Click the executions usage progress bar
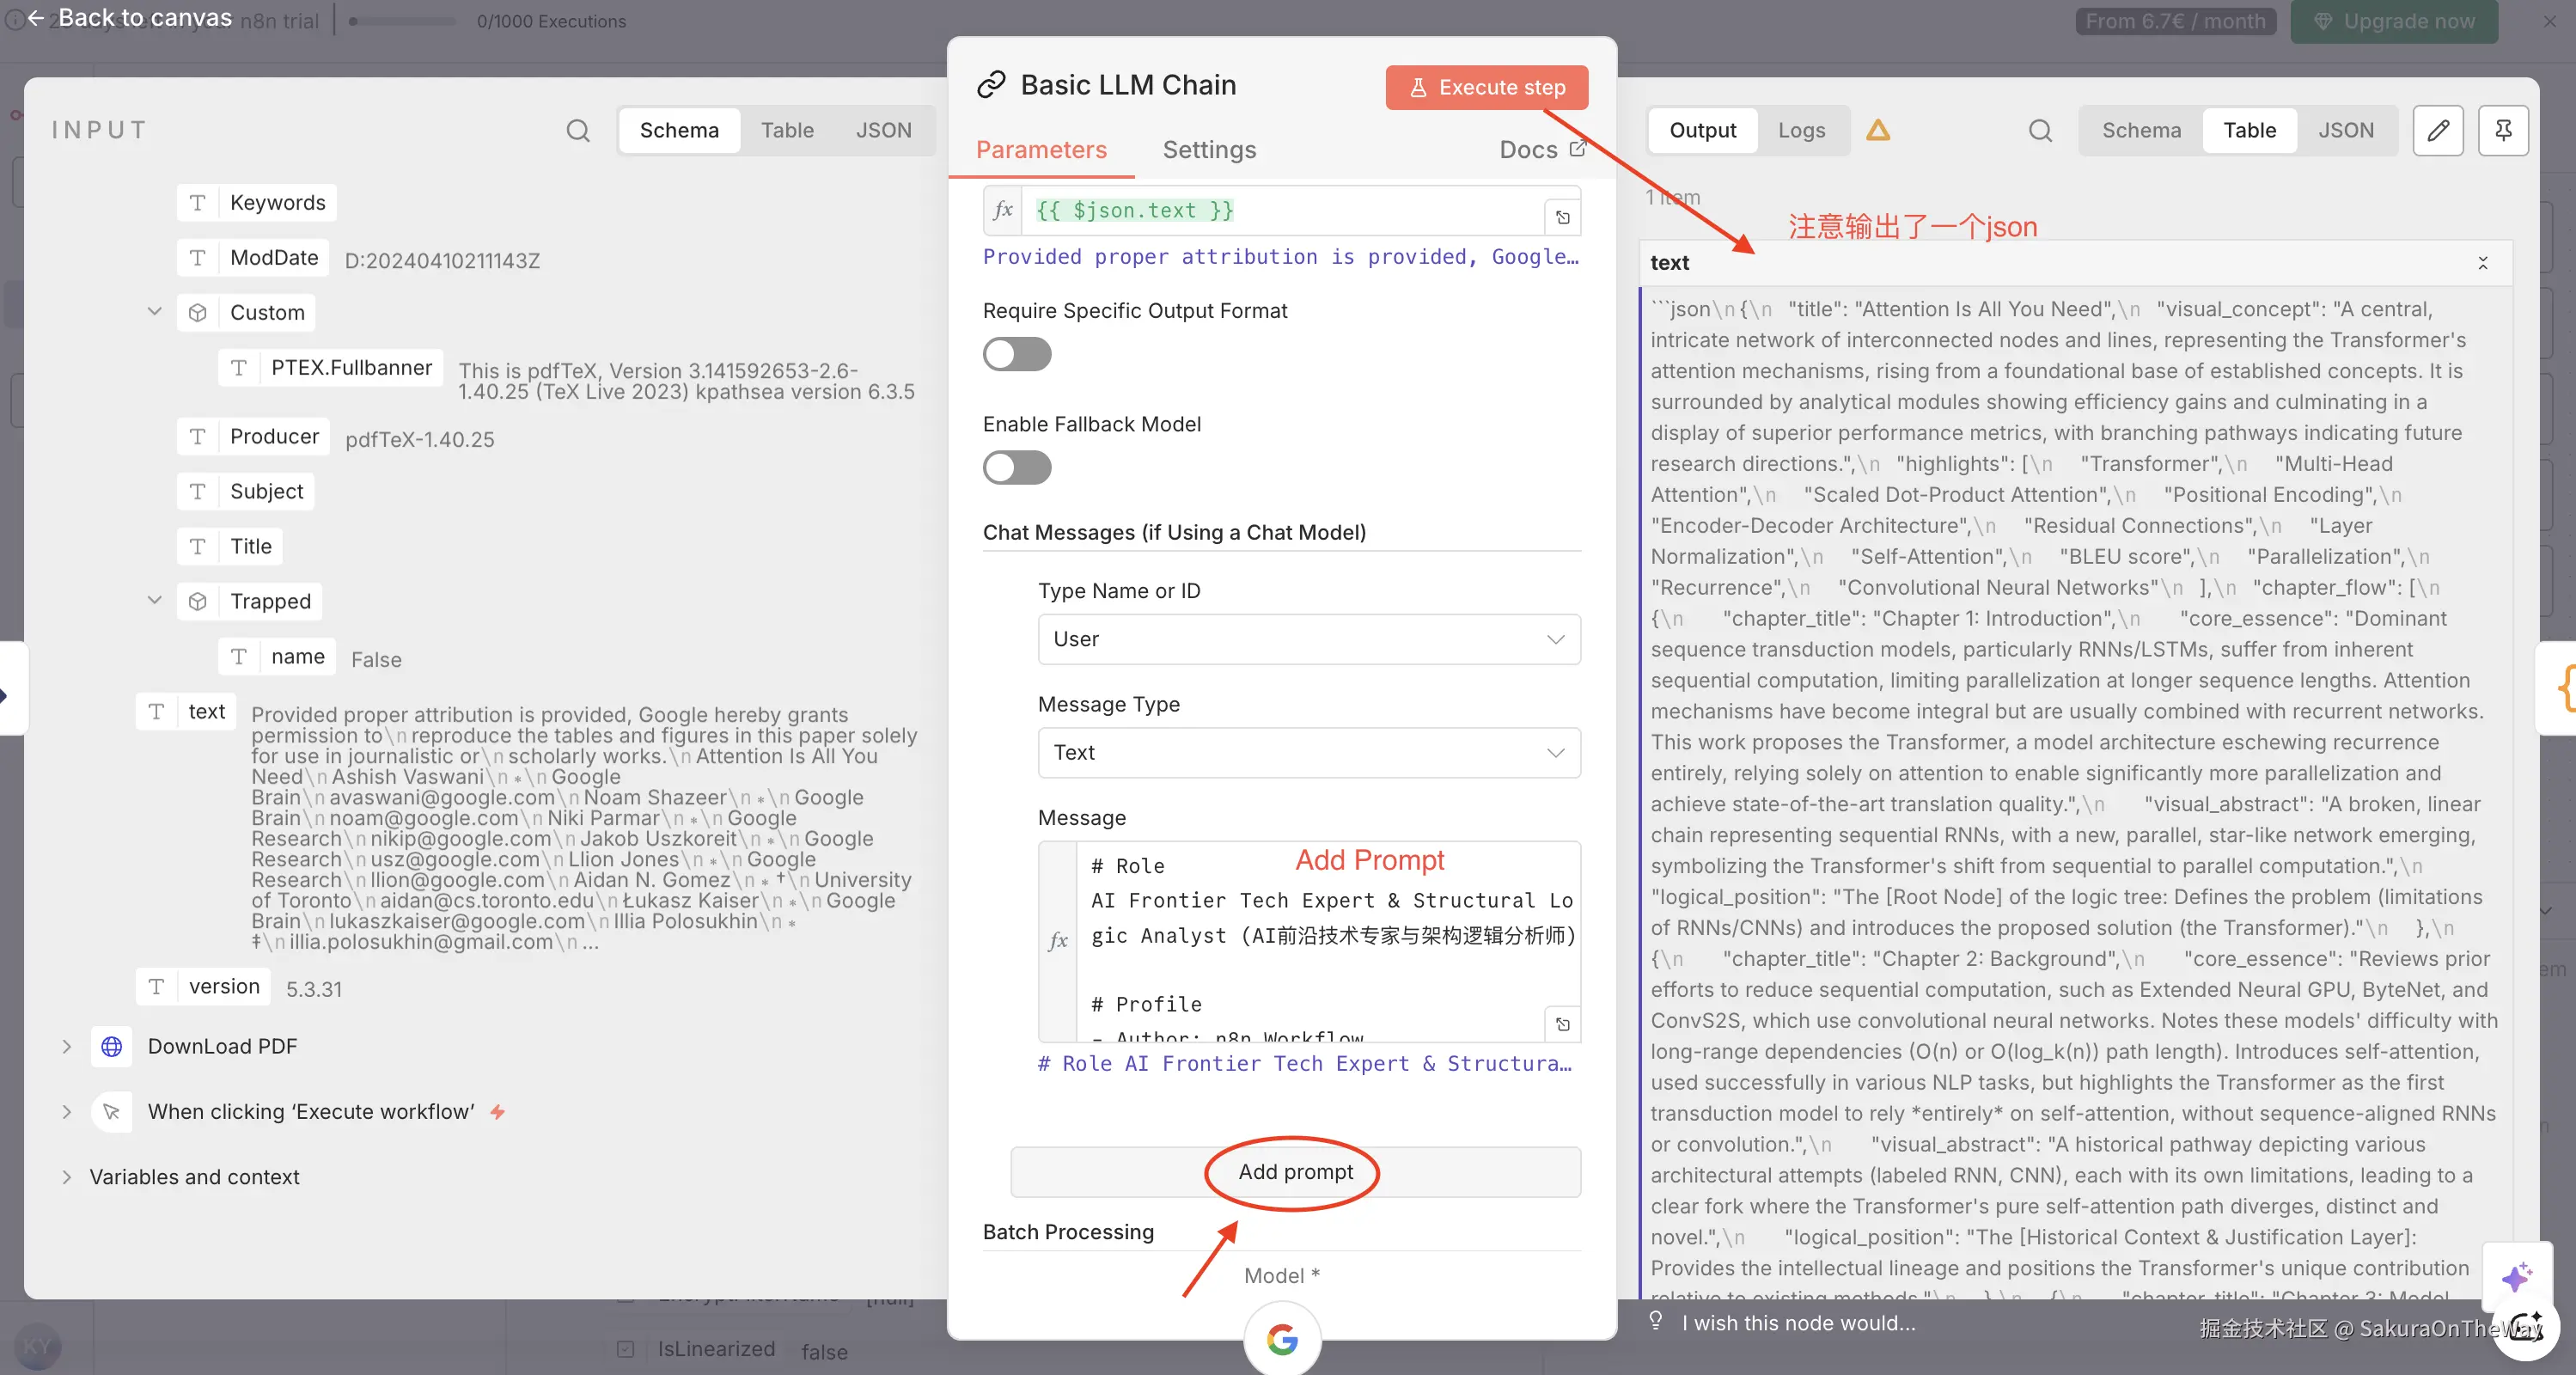Image resolution: width=2576 pixels, height=1375 pixels. pyautogui.click(x=402, y=21)
